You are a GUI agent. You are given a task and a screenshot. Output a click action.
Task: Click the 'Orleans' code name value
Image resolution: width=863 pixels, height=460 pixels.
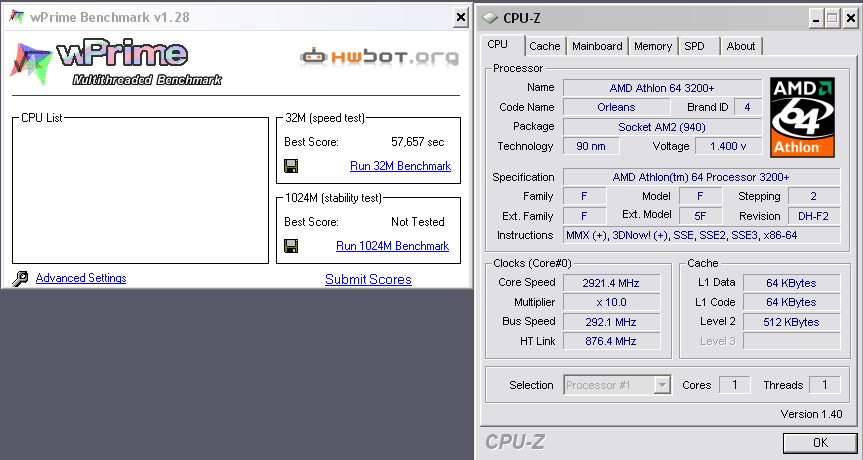coord(616,107)
